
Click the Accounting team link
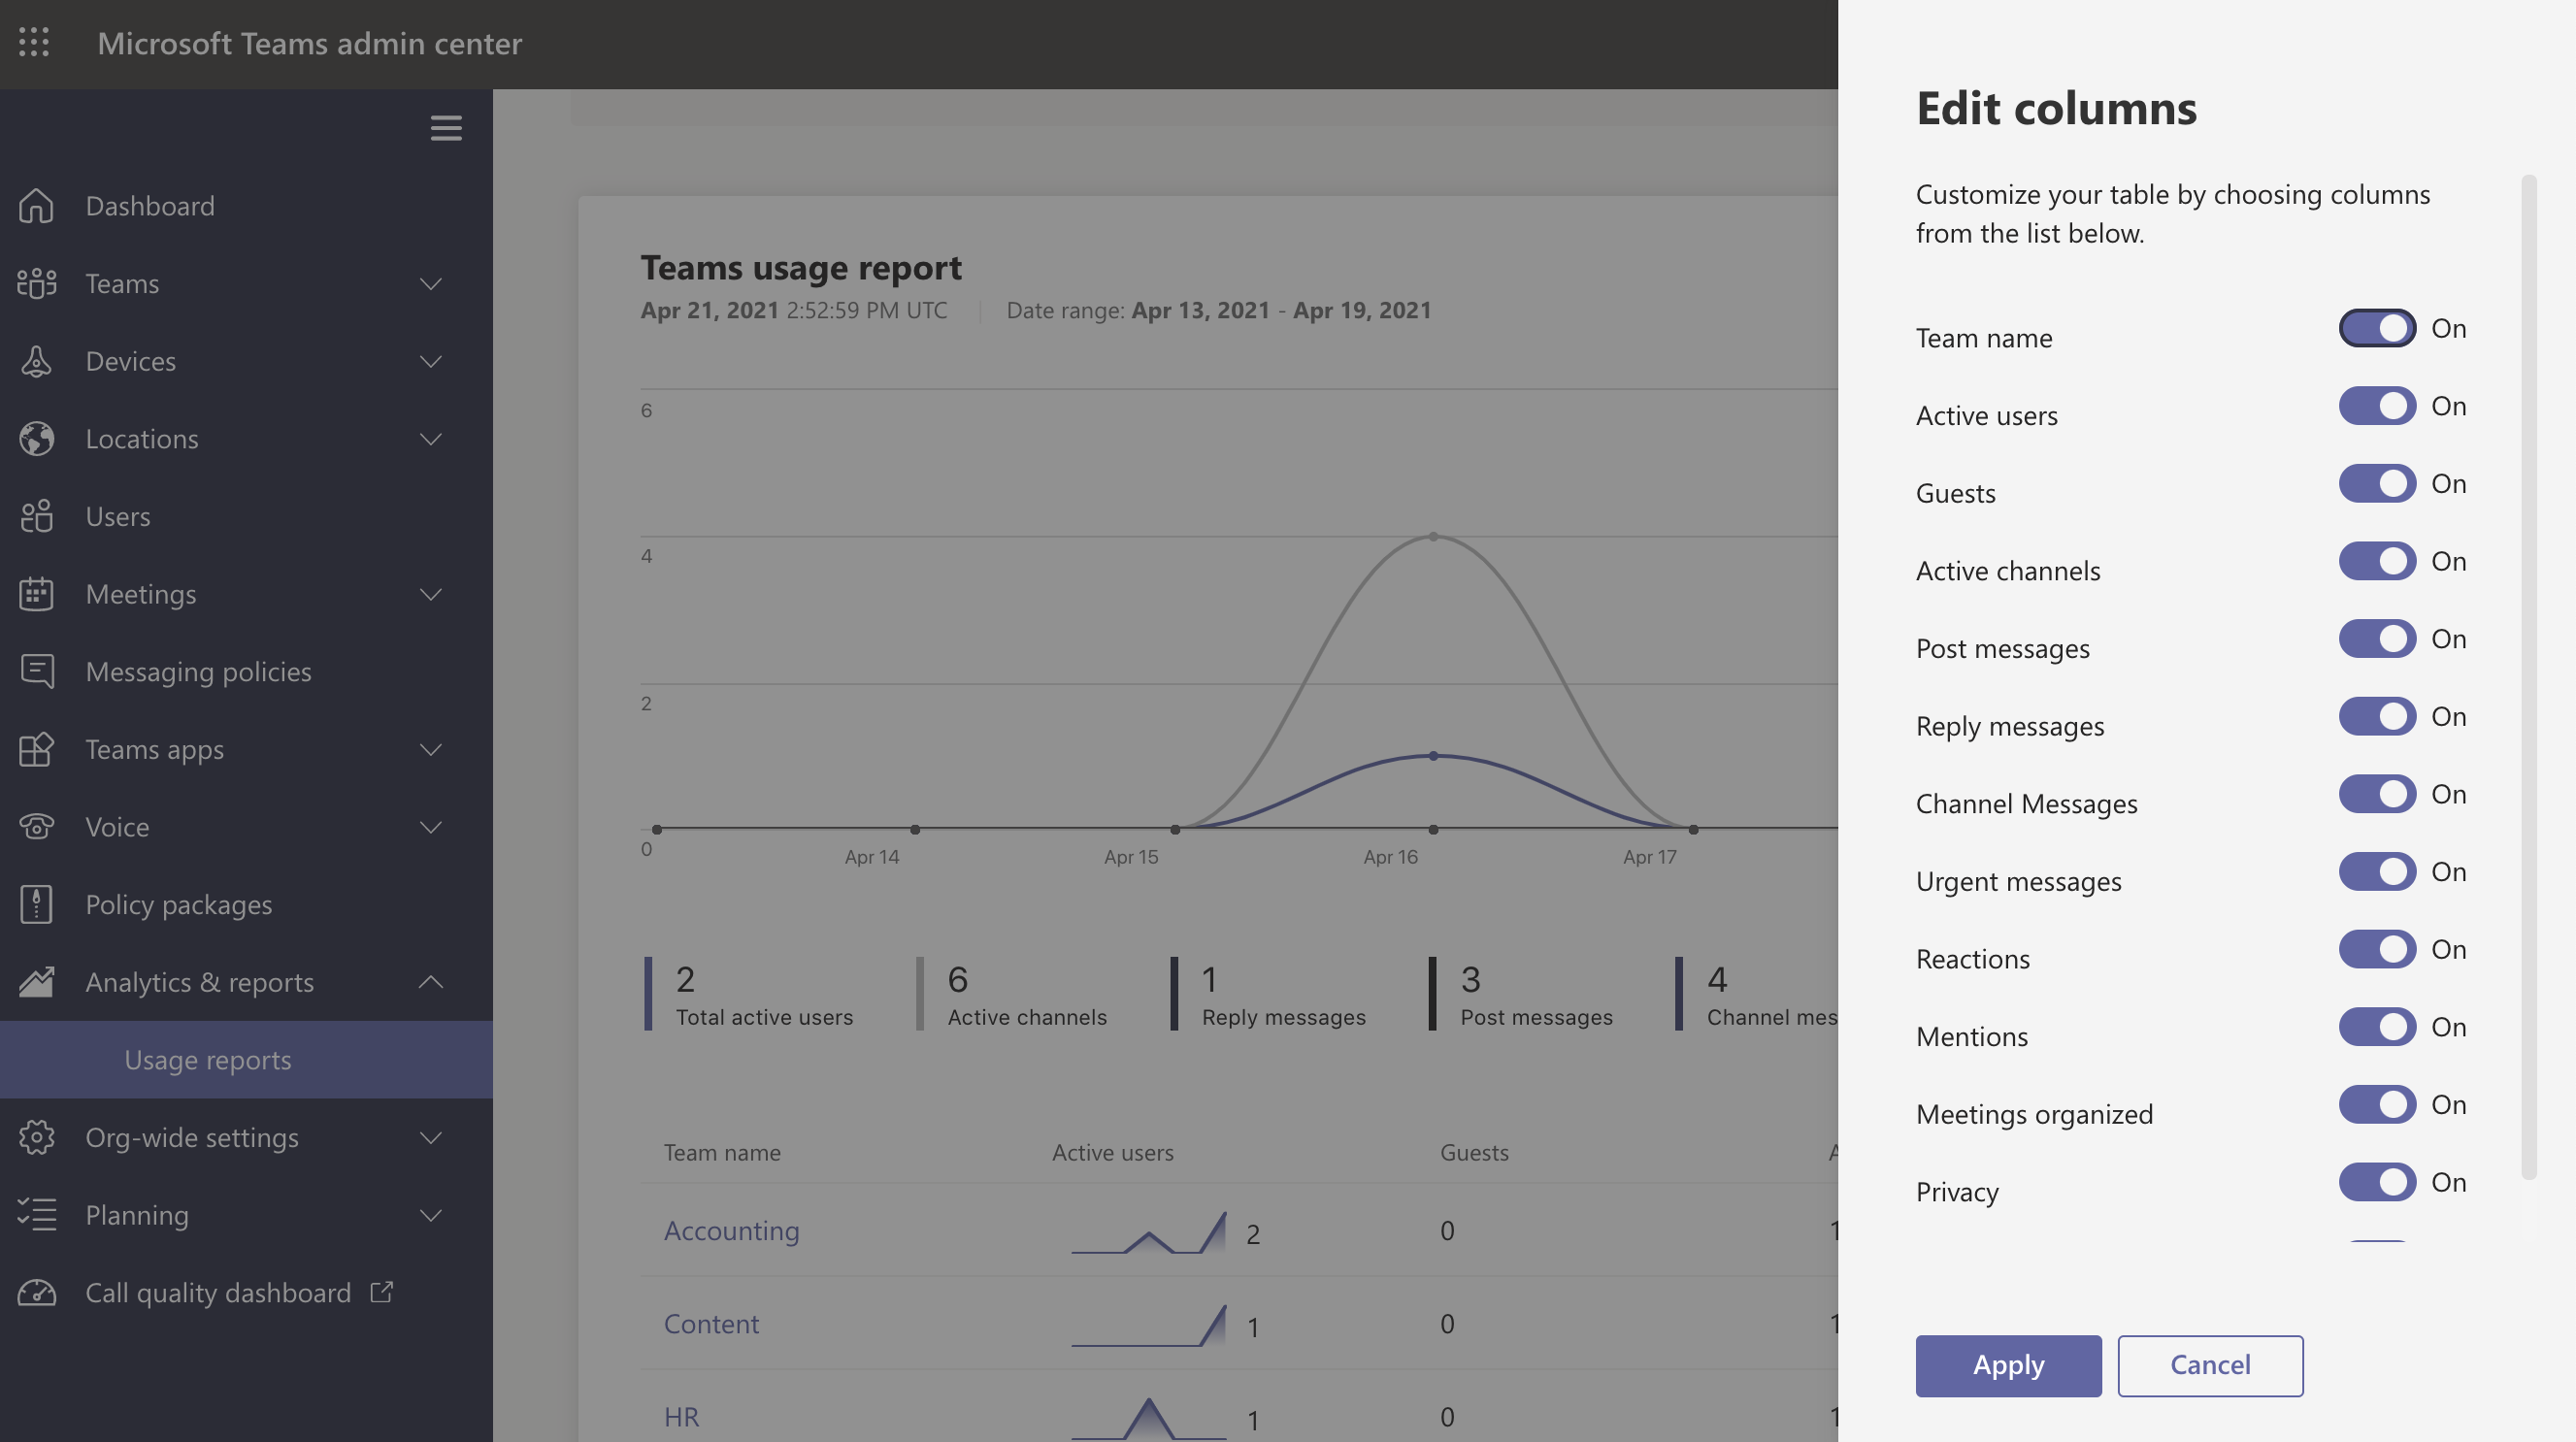point(731,1229)
